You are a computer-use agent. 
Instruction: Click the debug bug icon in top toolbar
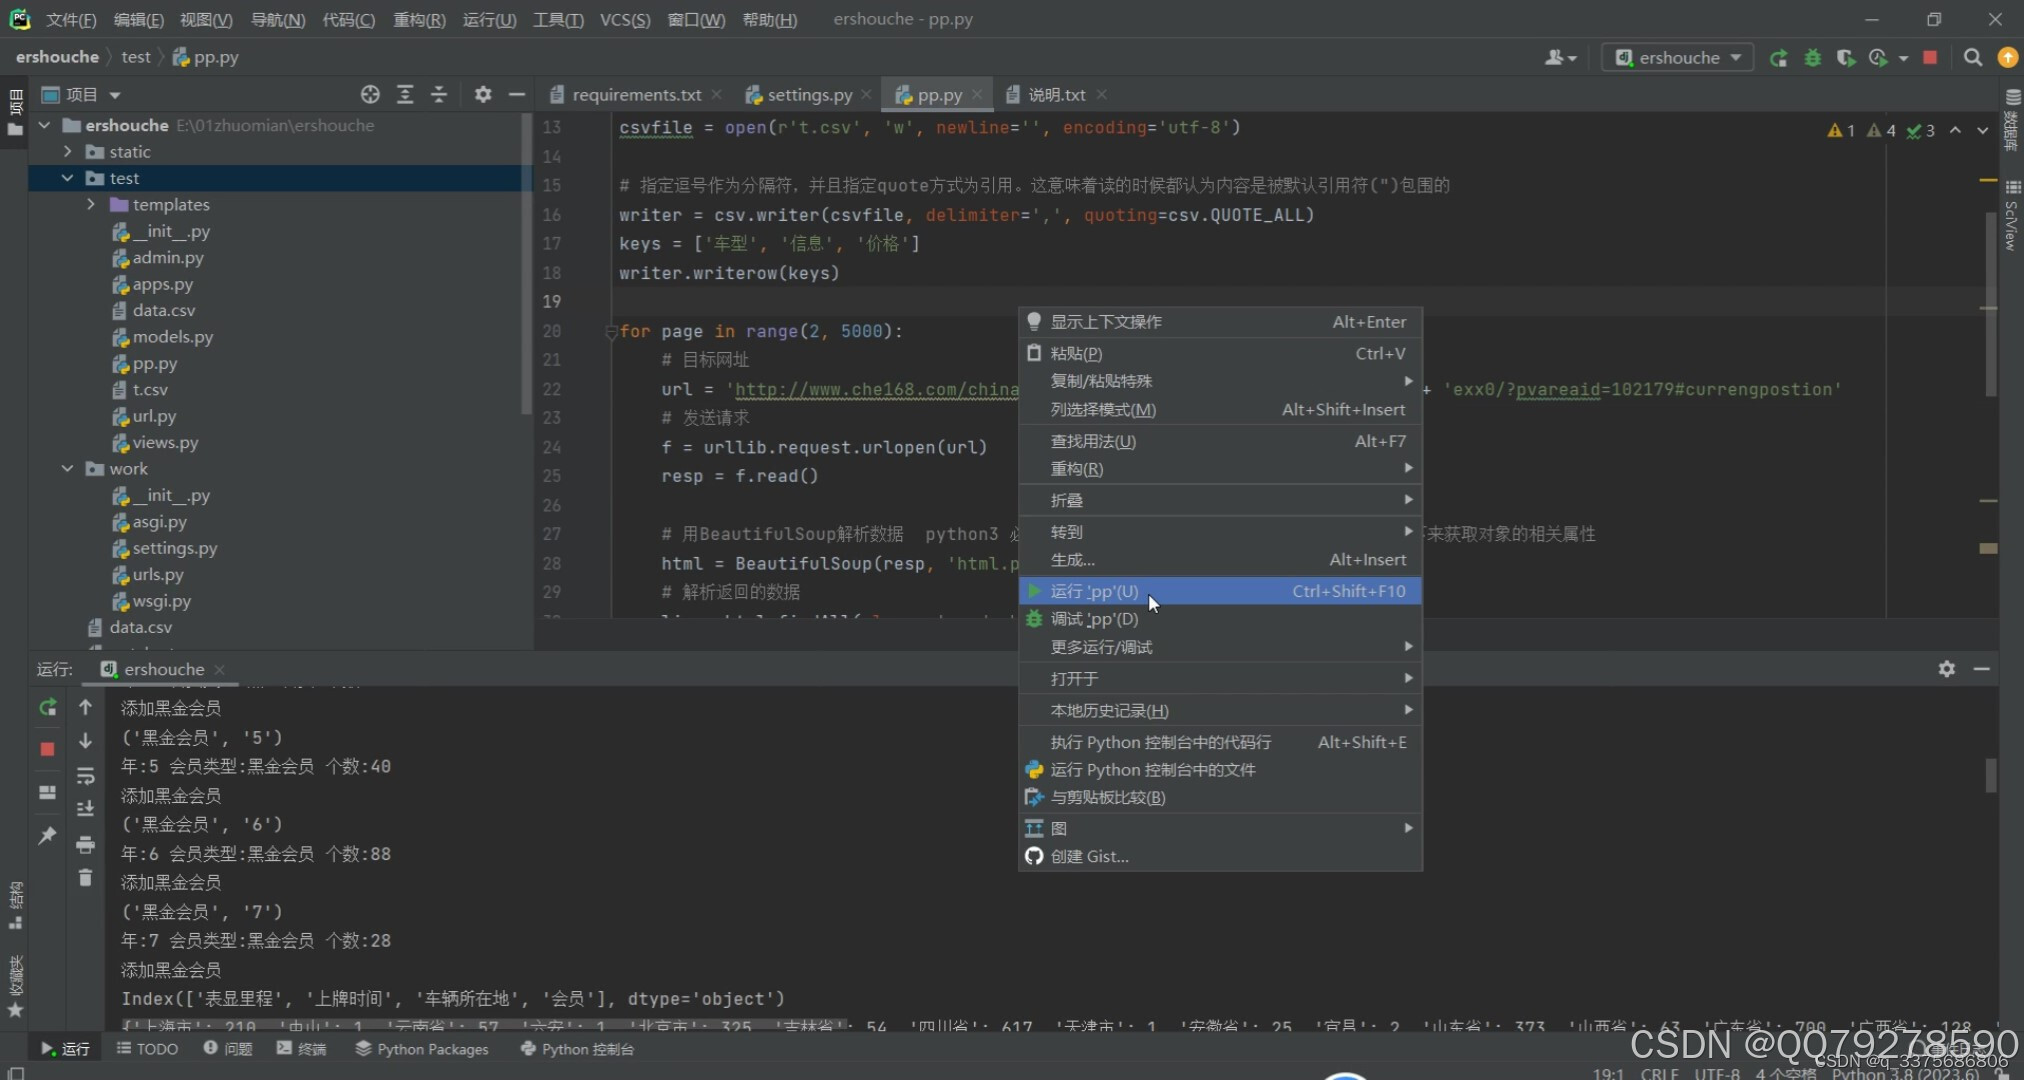[1812, 58]
